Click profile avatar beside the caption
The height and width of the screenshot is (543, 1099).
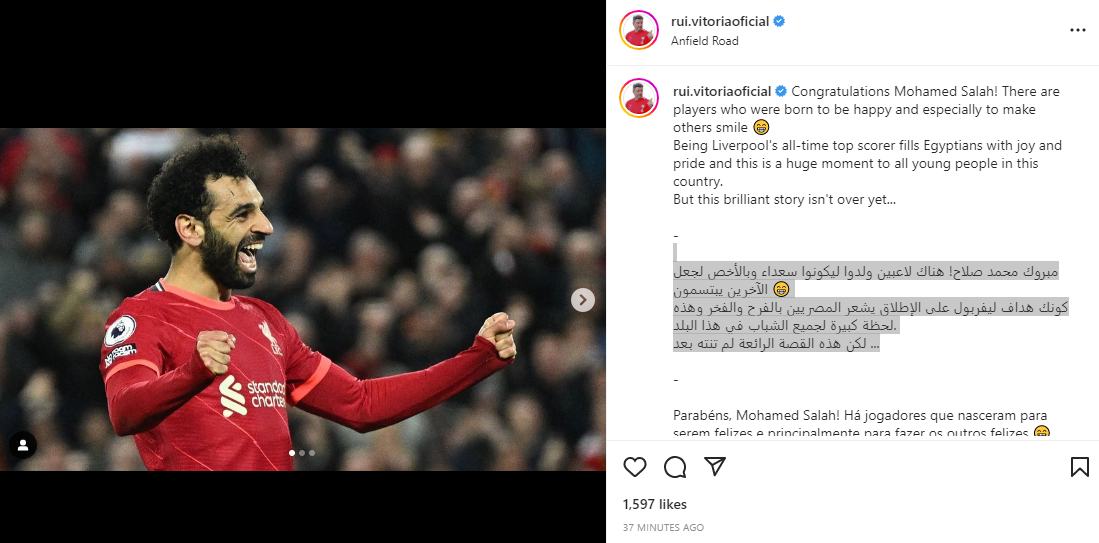click(x=639, y=98)
